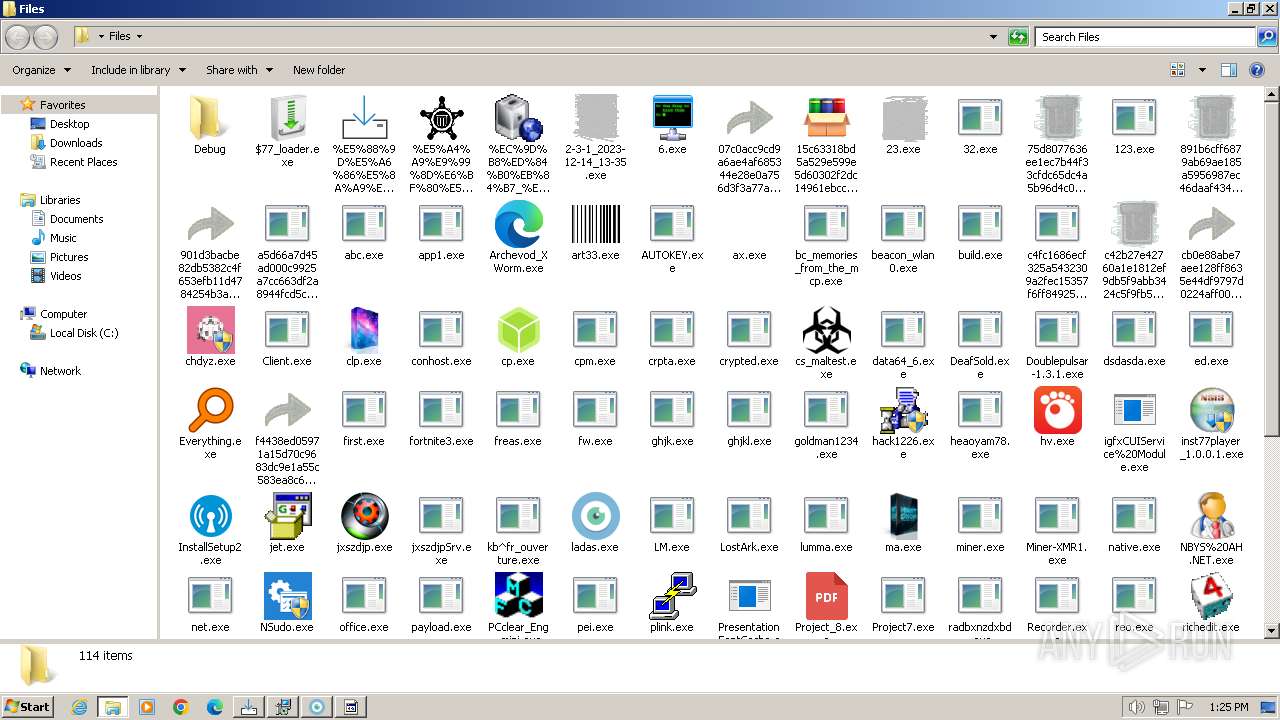Image resolution: width=1280 pixels, height=720 pixels.
Task: Expand the address bar history dropdown
Action: coord(993,37)
